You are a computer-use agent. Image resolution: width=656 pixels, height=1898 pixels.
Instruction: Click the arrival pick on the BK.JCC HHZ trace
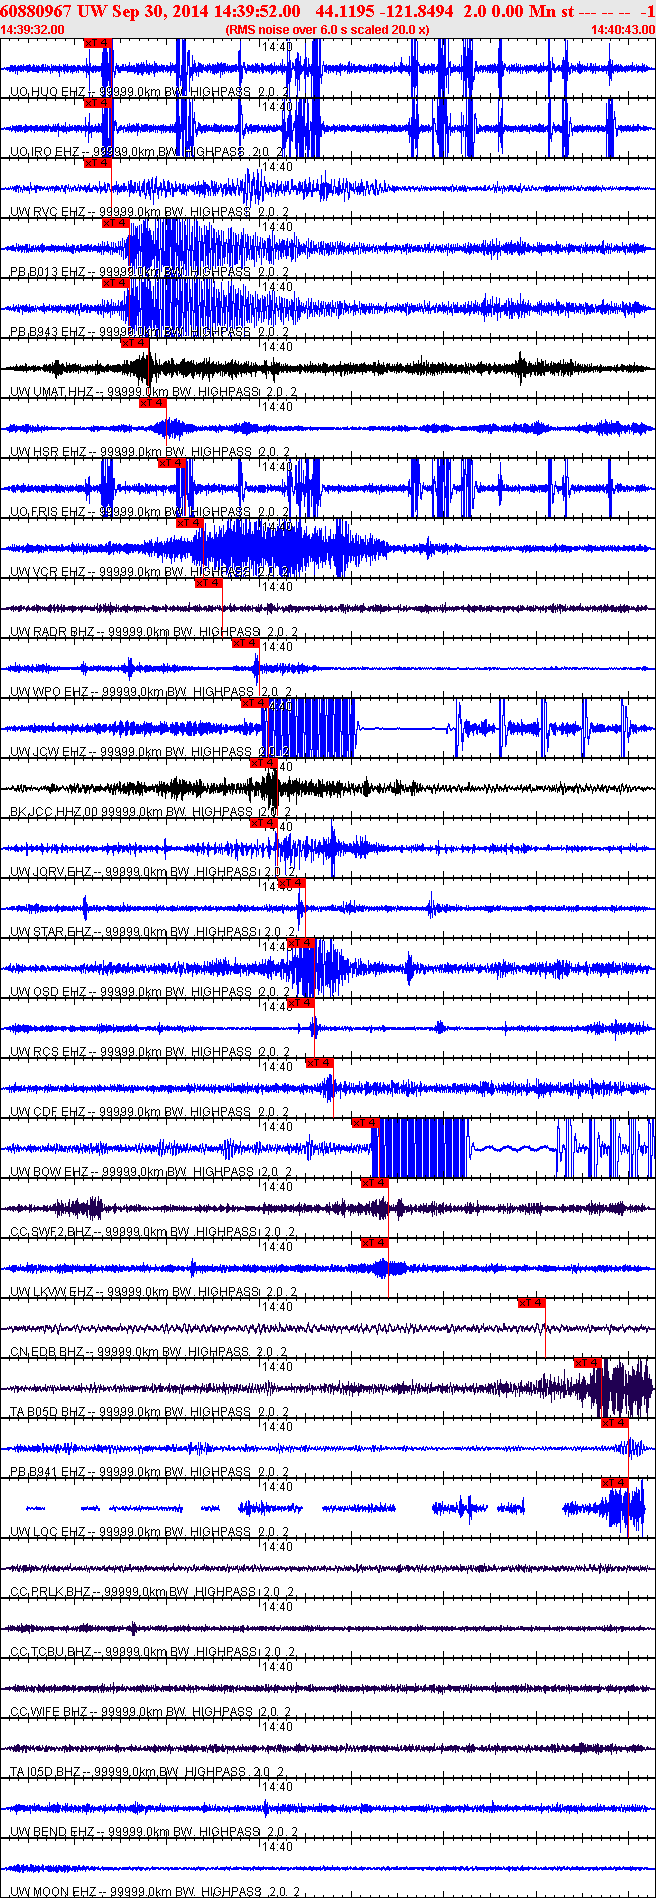click(x=264, y=763)
